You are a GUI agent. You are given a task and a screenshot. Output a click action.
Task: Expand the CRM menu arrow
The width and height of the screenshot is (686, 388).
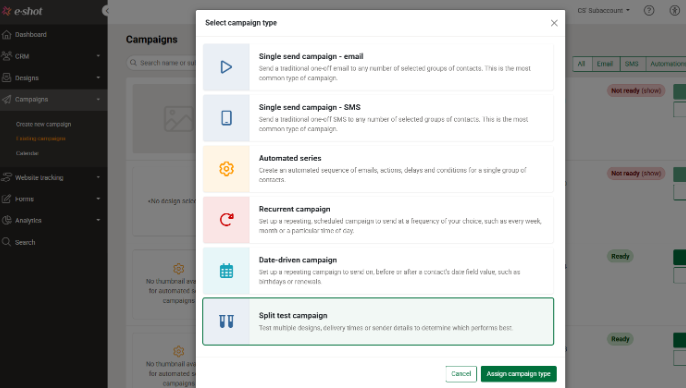98,56
